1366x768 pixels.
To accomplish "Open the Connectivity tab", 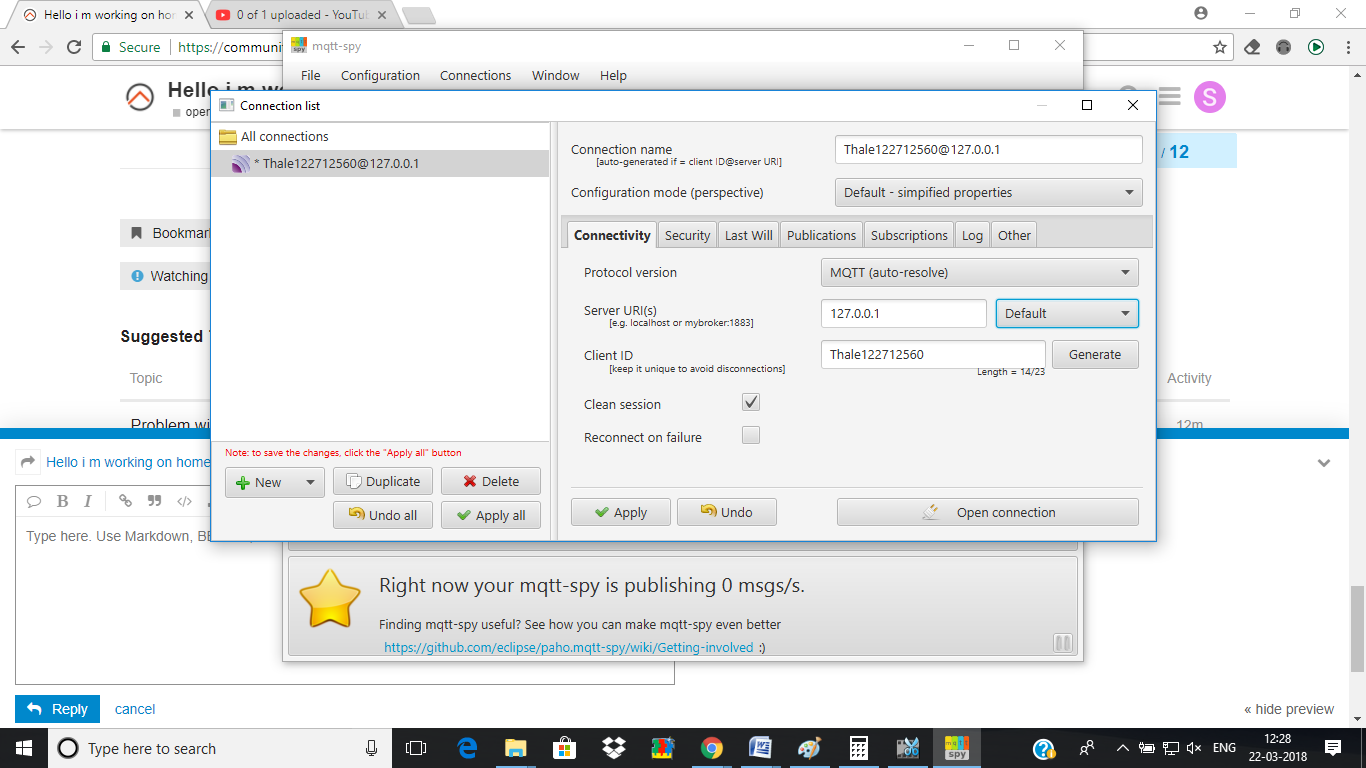I will pyautogui.click(x=612, y=235).
